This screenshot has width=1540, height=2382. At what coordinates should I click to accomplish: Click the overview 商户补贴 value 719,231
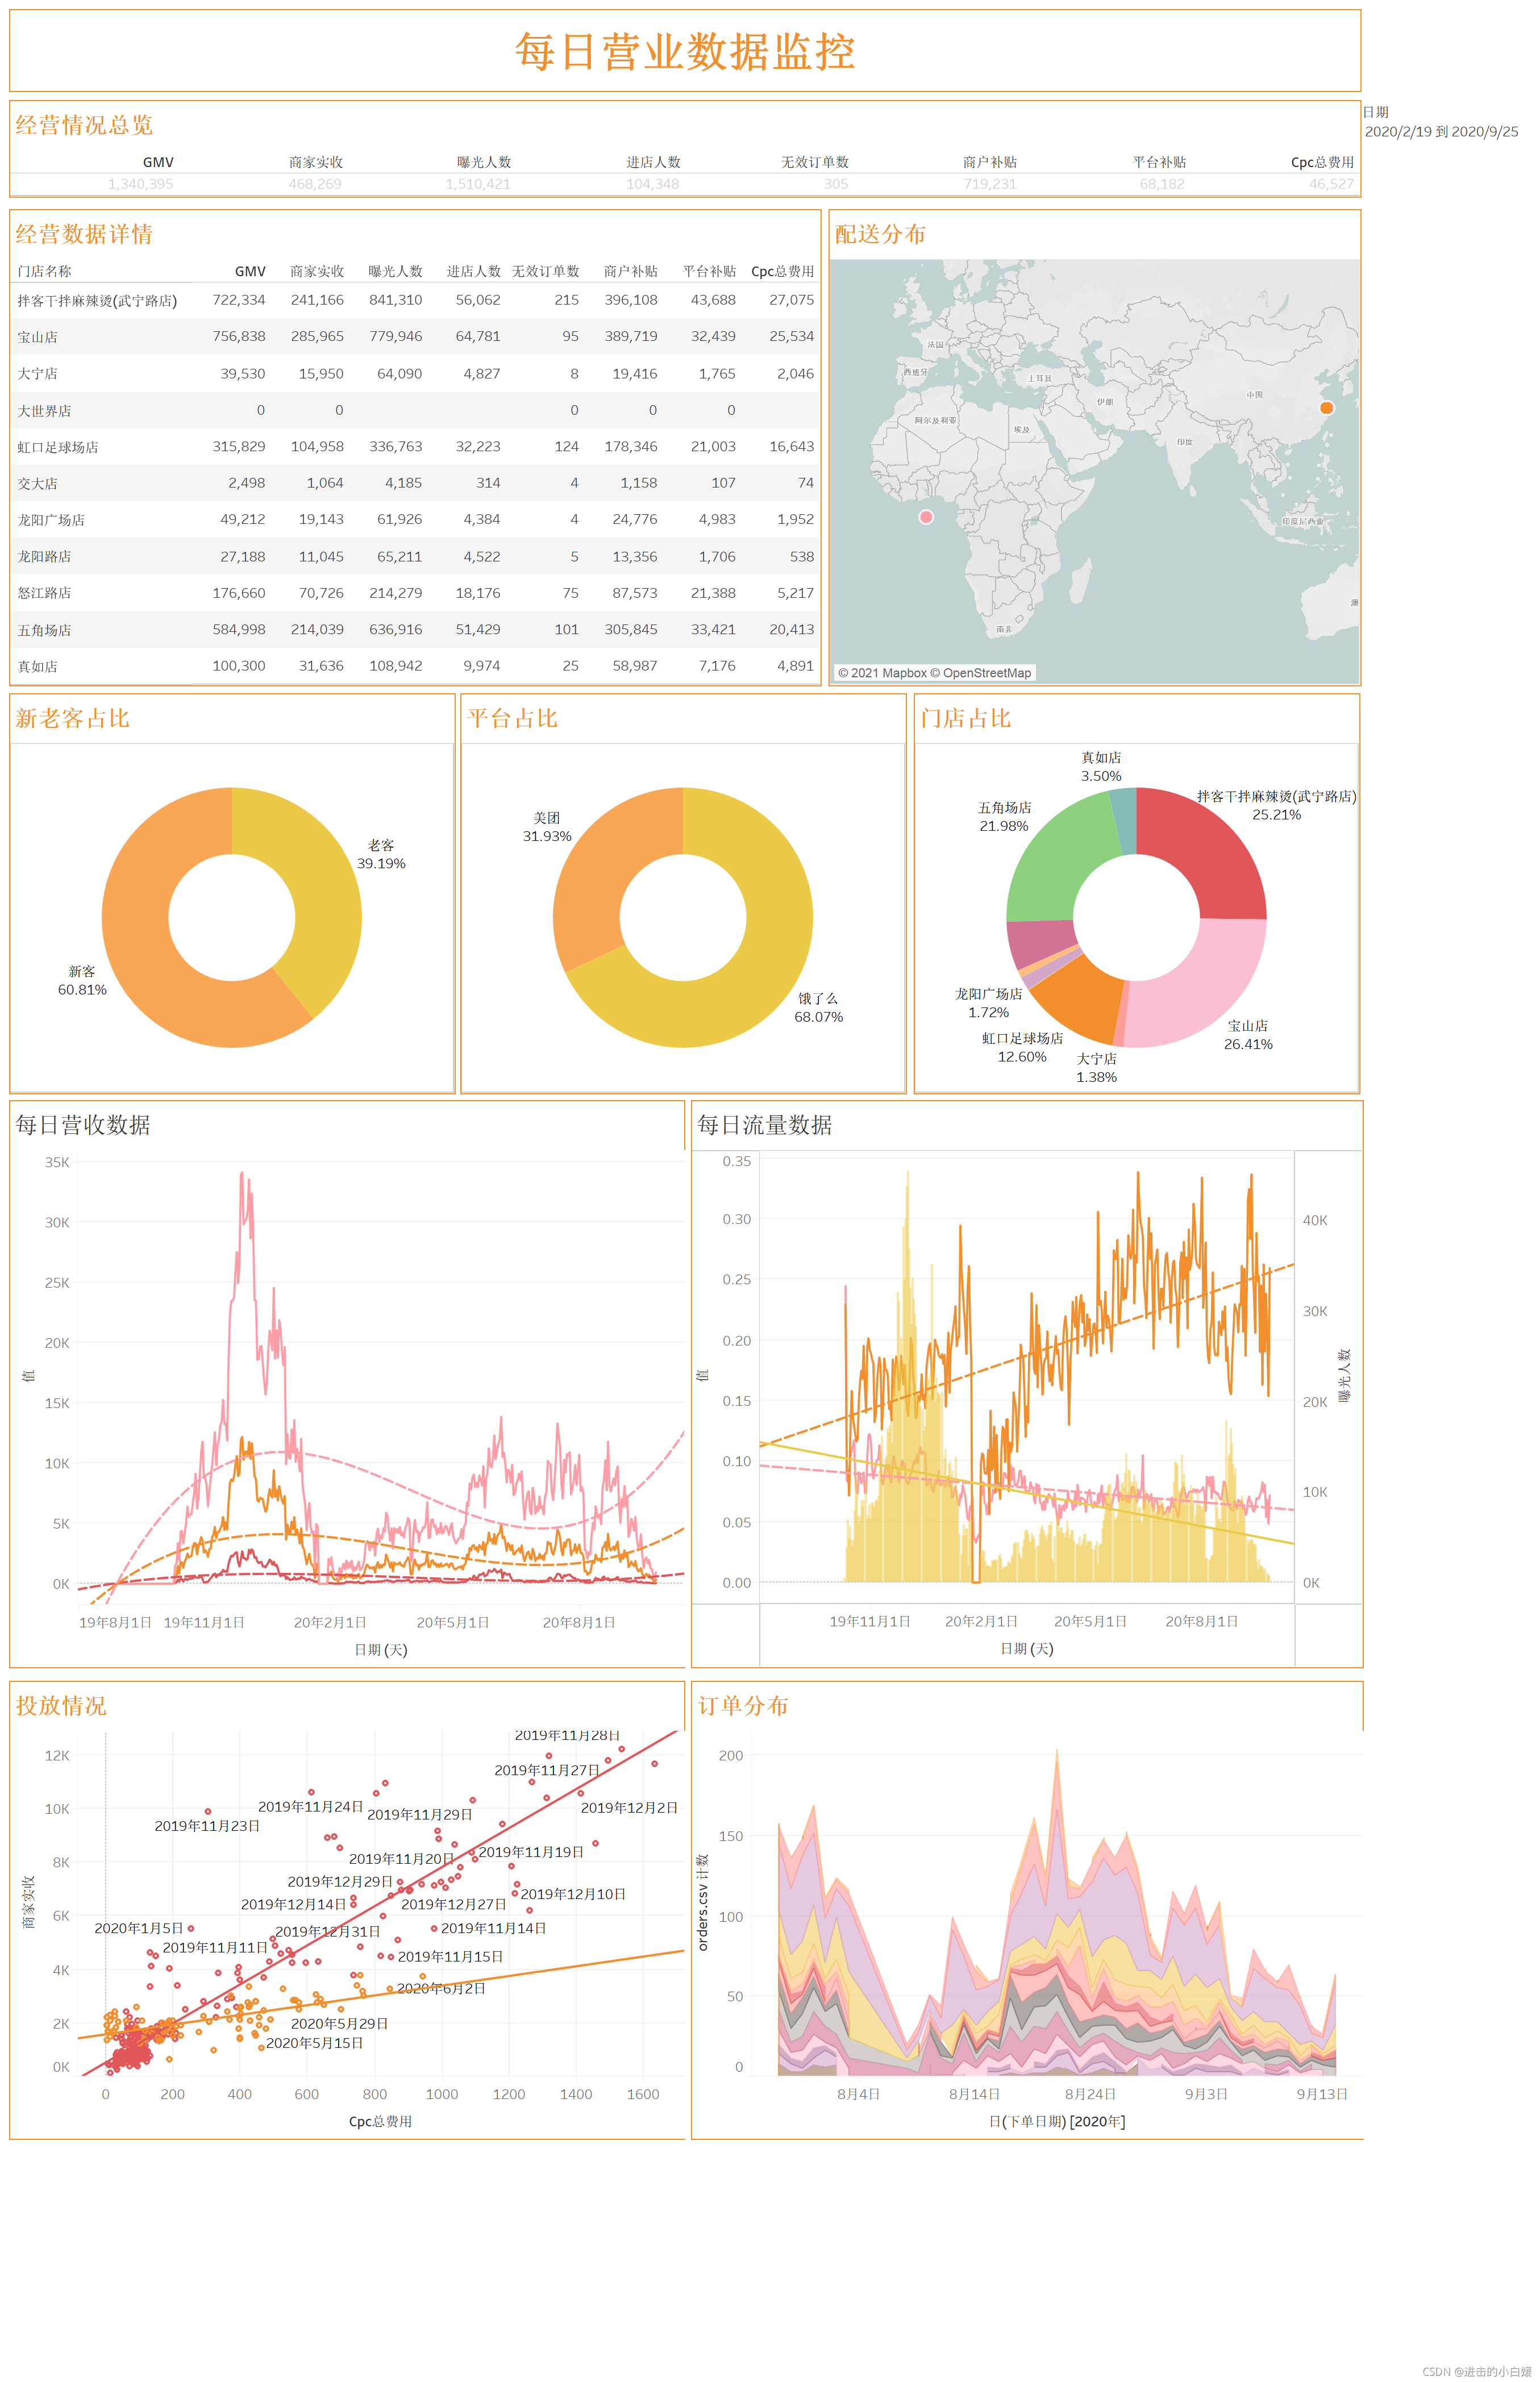pos(990,184)
